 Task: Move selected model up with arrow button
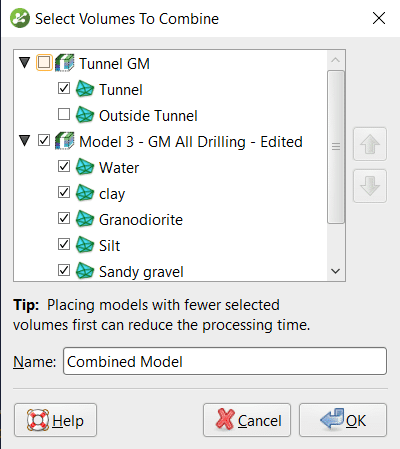(x=370, y=144)
